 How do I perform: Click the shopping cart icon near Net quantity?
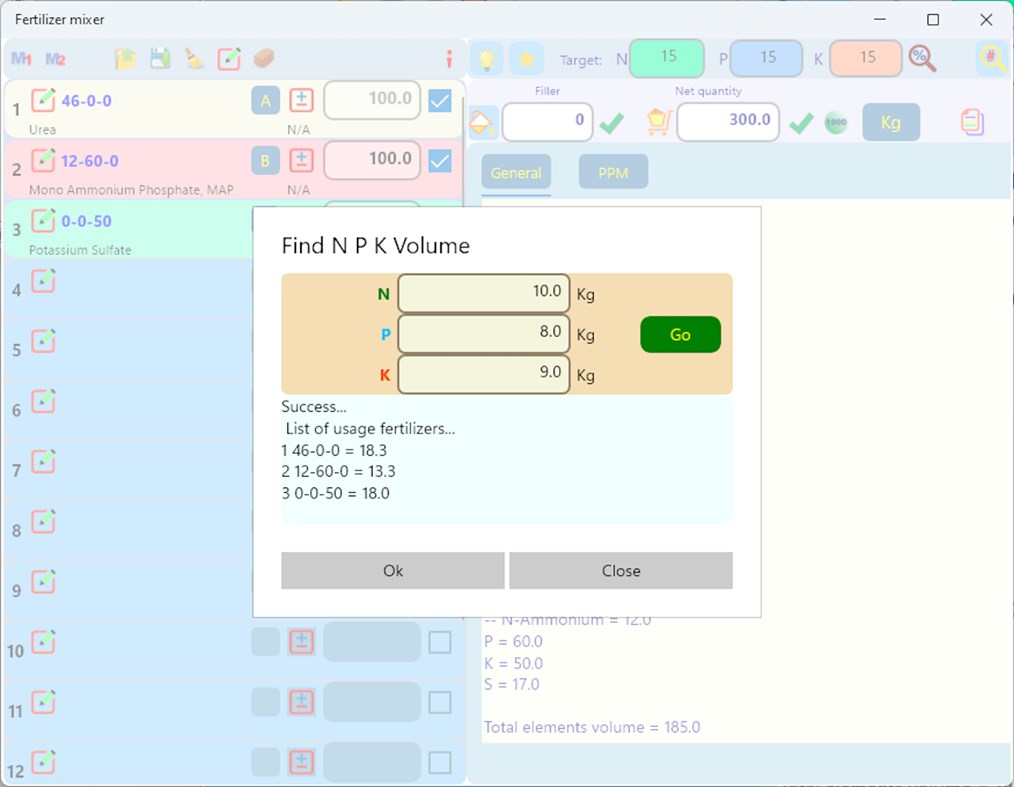pyautogui.click(x=659, y=121)
